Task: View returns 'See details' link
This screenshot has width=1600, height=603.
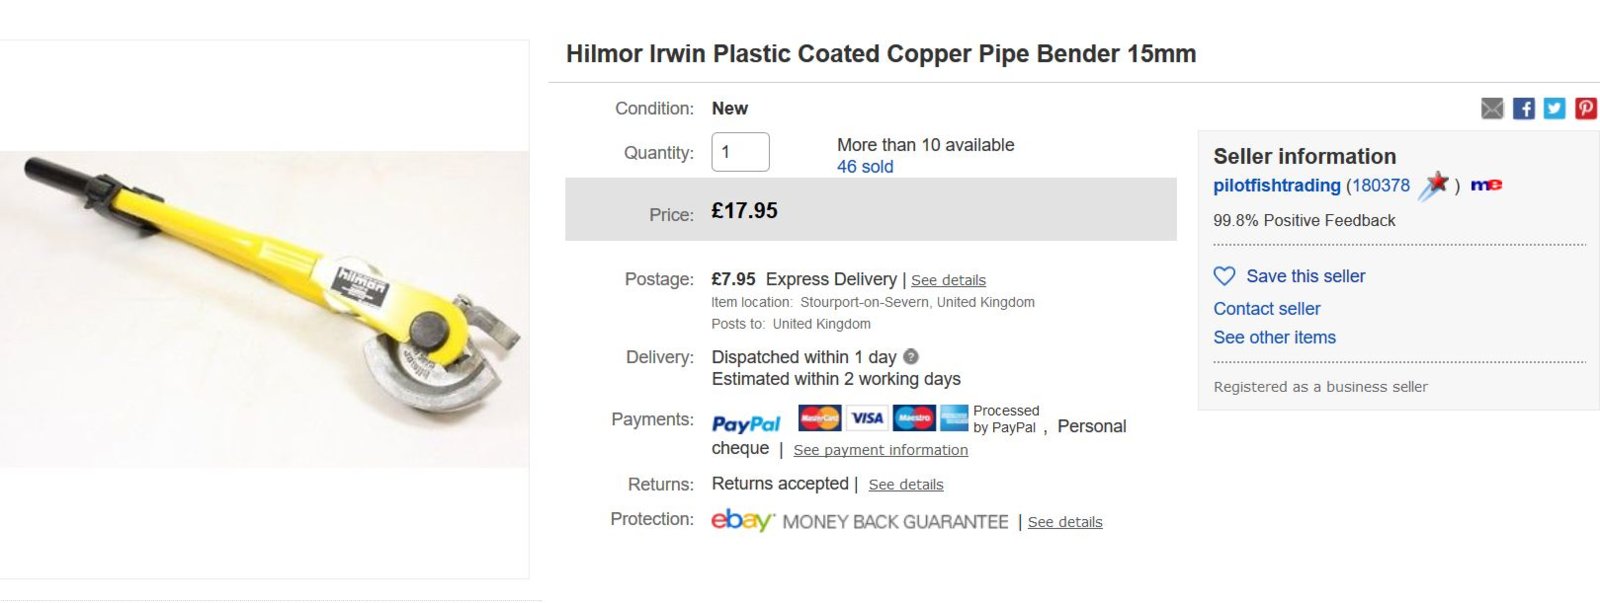Action: (x=906, y=485)
